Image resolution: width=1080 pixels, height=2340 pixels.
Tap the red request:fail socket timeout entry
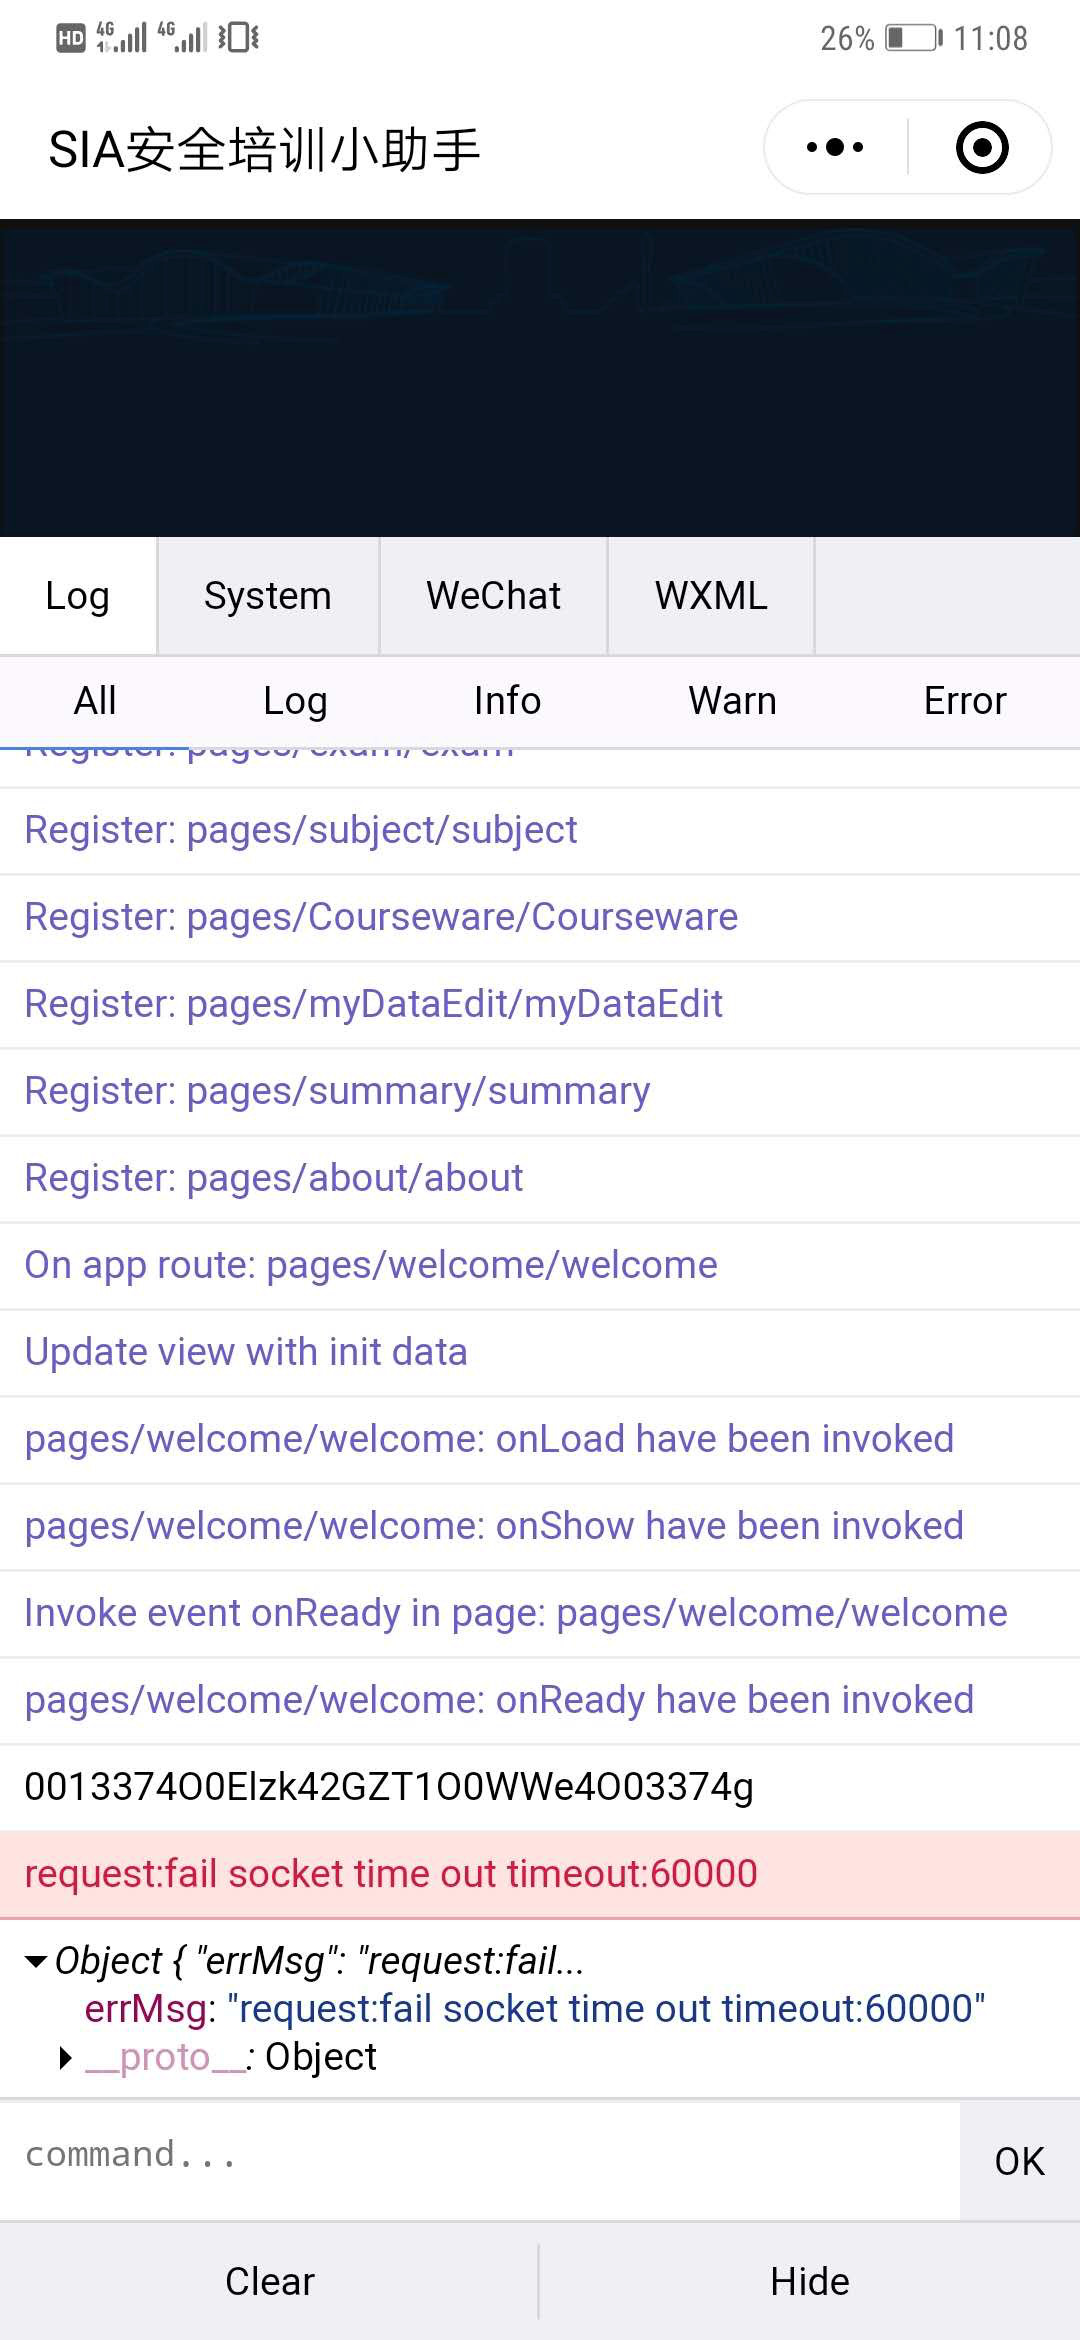point(391,1874)
